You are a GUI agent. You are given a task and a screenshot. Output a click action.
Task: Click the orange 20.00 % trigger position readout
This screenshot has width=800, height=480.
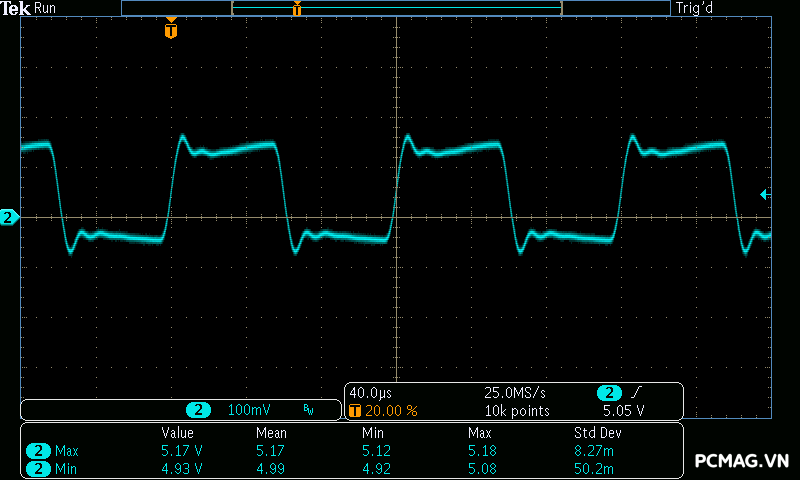click(x=390, y=410)
